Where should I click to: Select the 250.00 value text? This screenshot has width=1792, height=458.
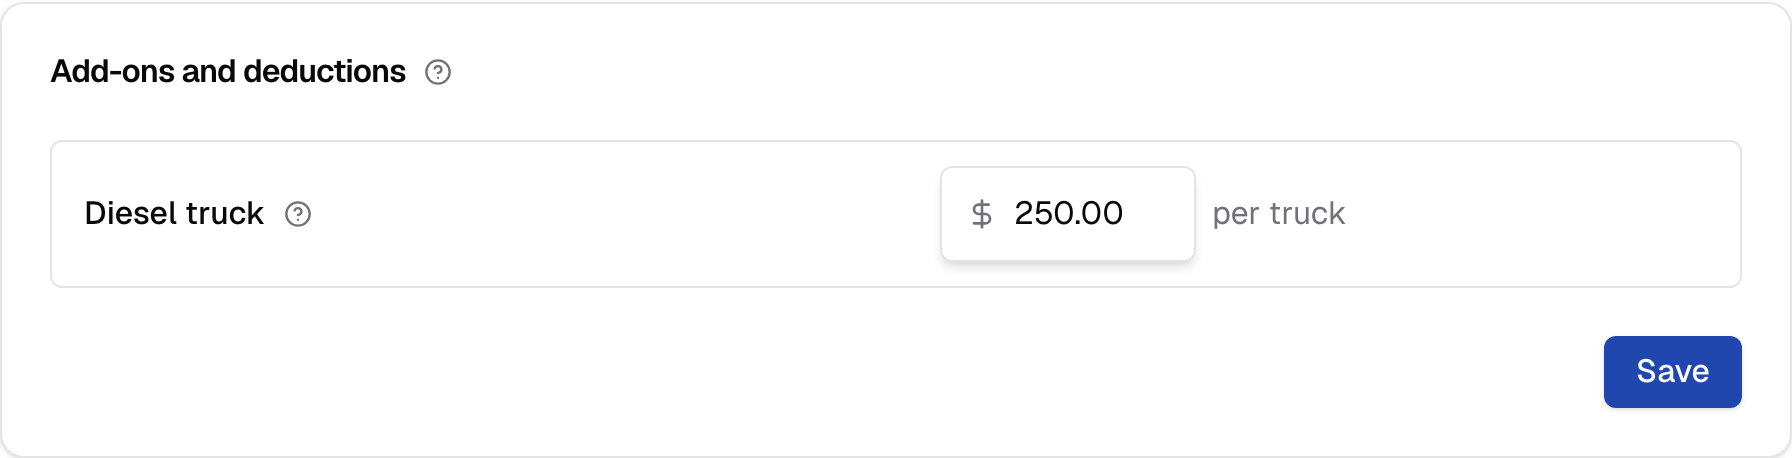(1068, 213)
